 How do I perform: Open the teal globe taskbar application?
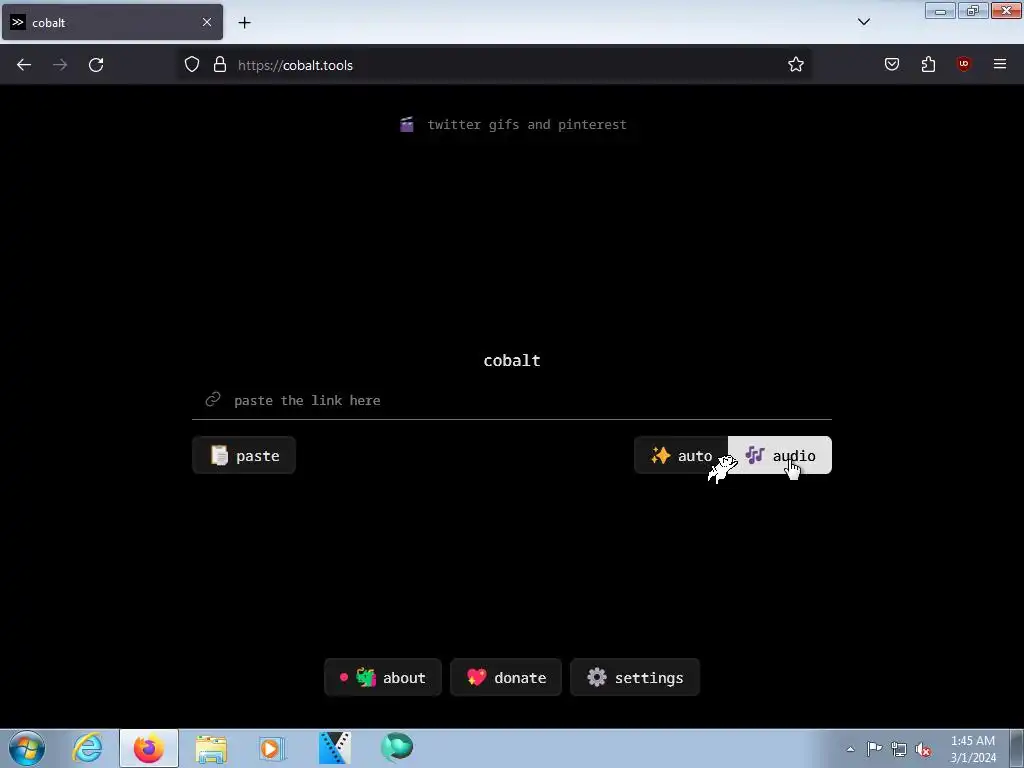[396, 747]
